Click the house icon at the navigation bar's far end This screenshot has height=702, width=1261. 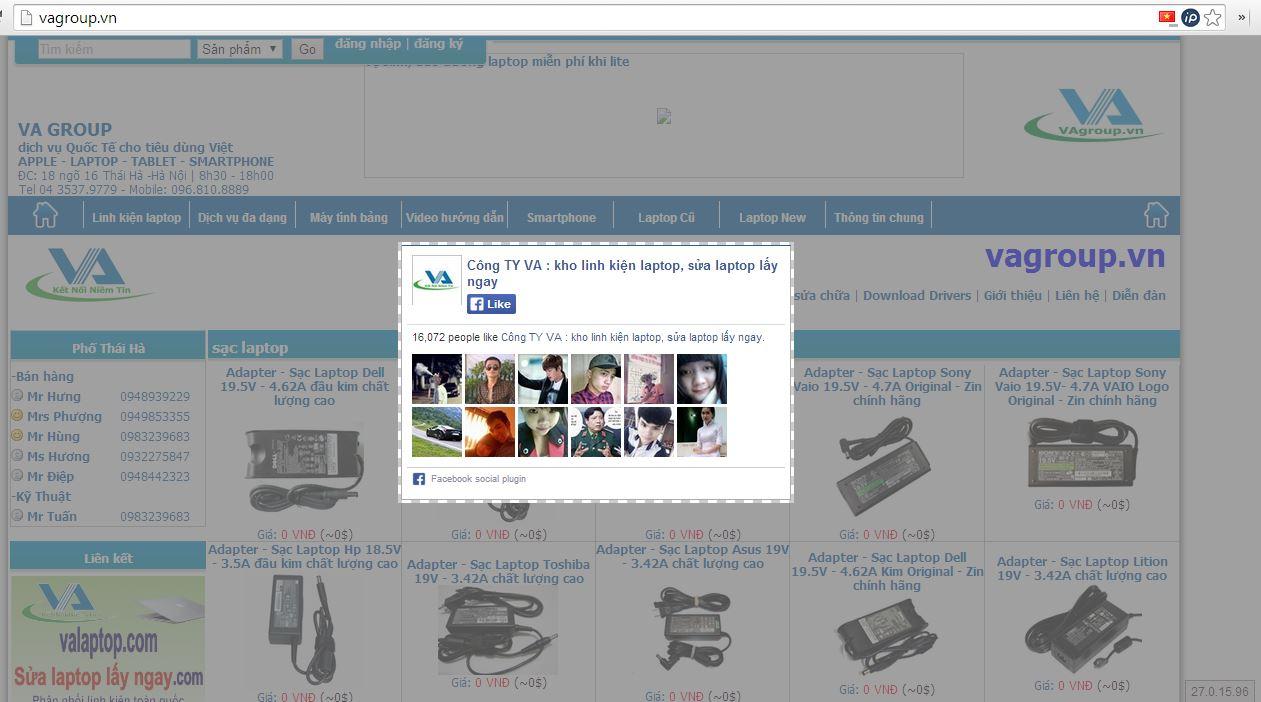[1156, 215]
